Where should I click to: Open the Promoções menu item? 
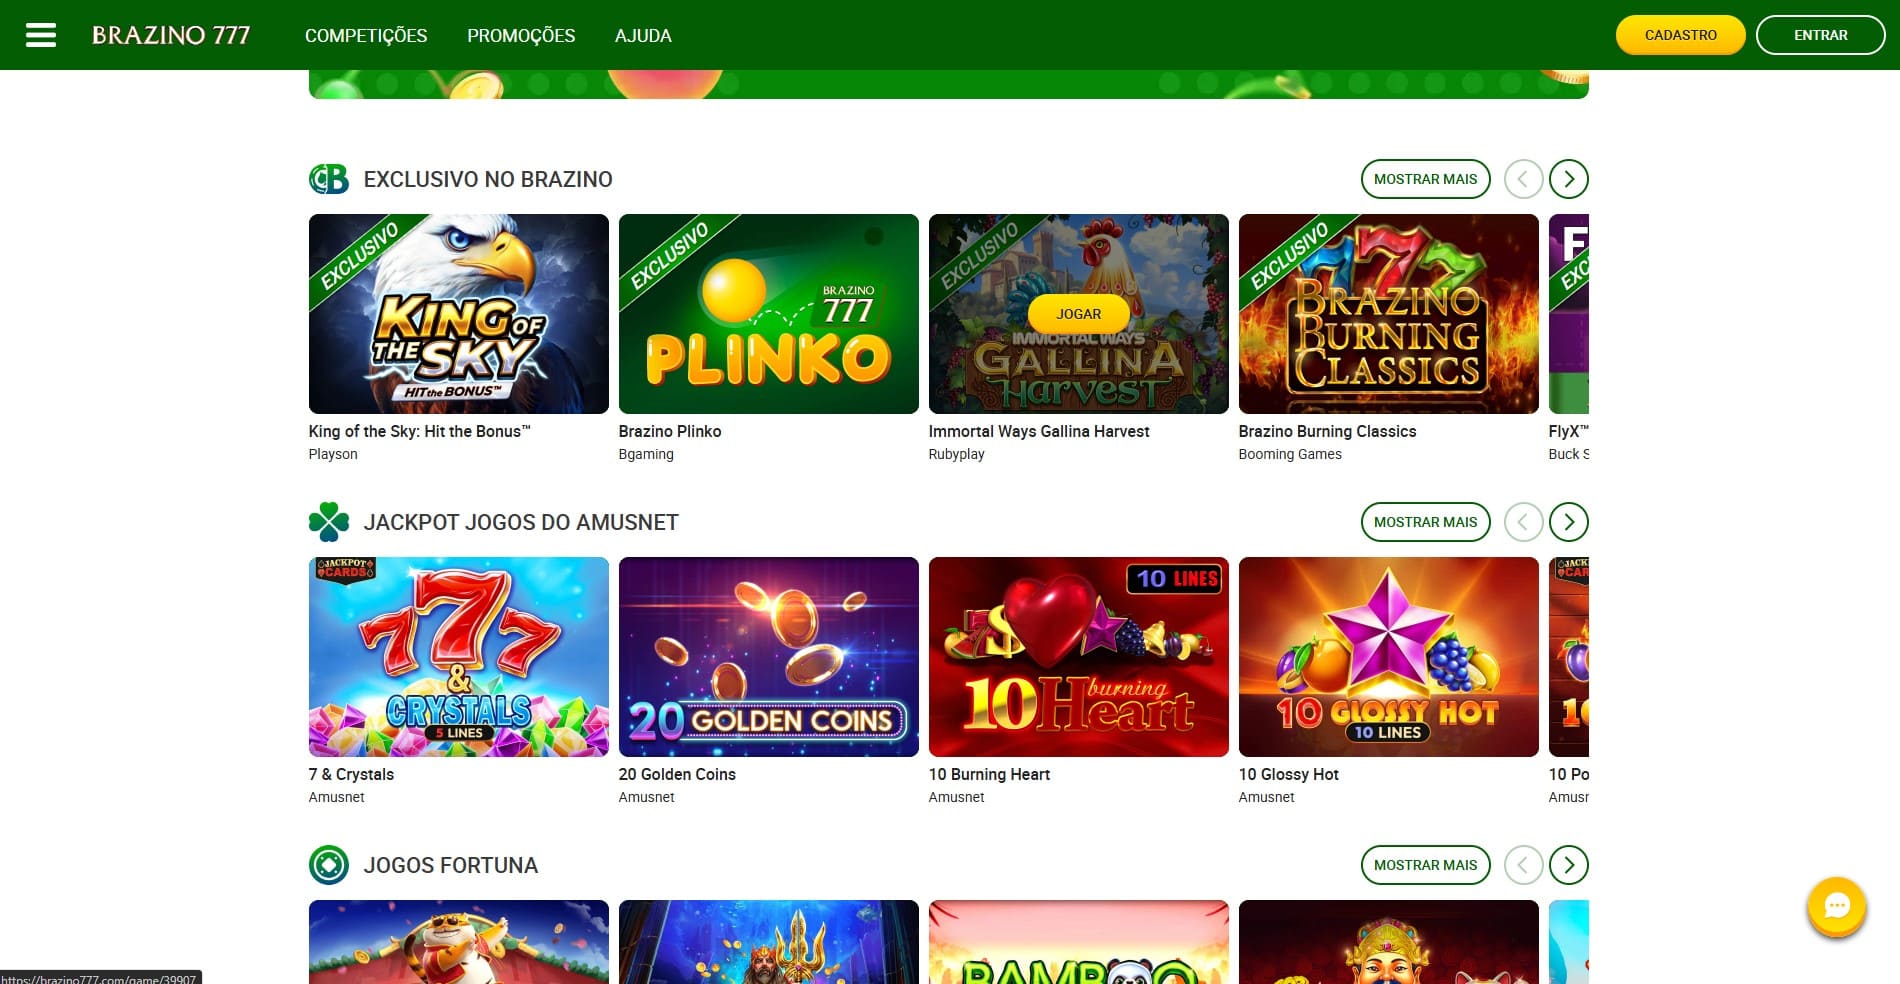click(521, 35)
